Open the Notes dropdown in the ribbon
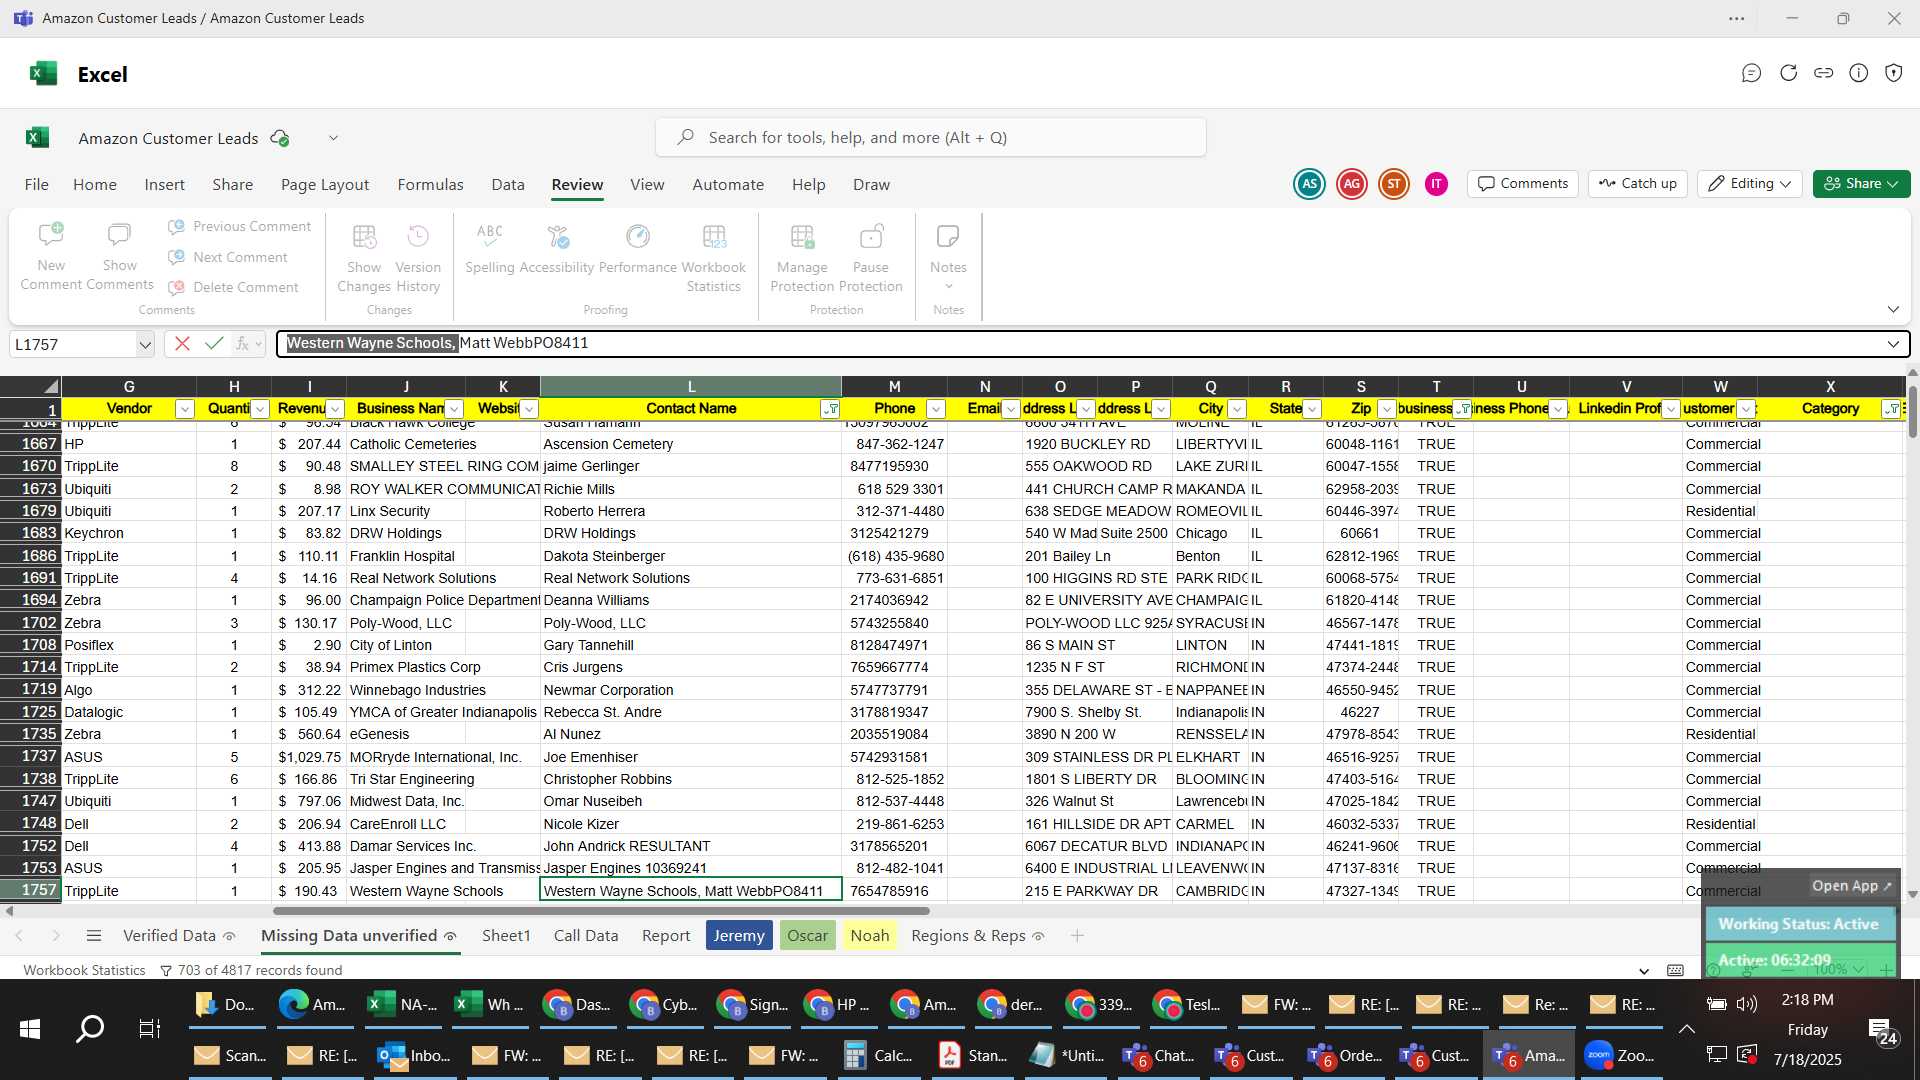1920x1080 pixels. [948, 258]
